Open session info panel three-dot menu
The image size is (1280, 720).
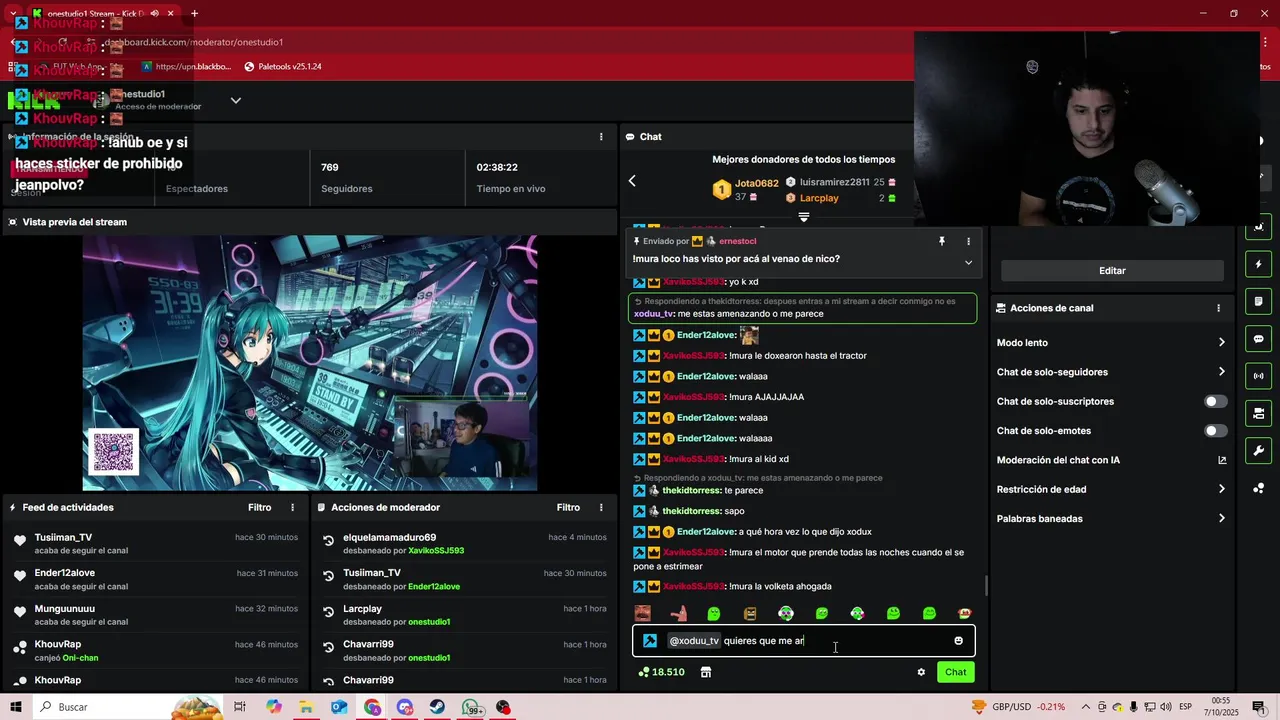pos(601,137)
